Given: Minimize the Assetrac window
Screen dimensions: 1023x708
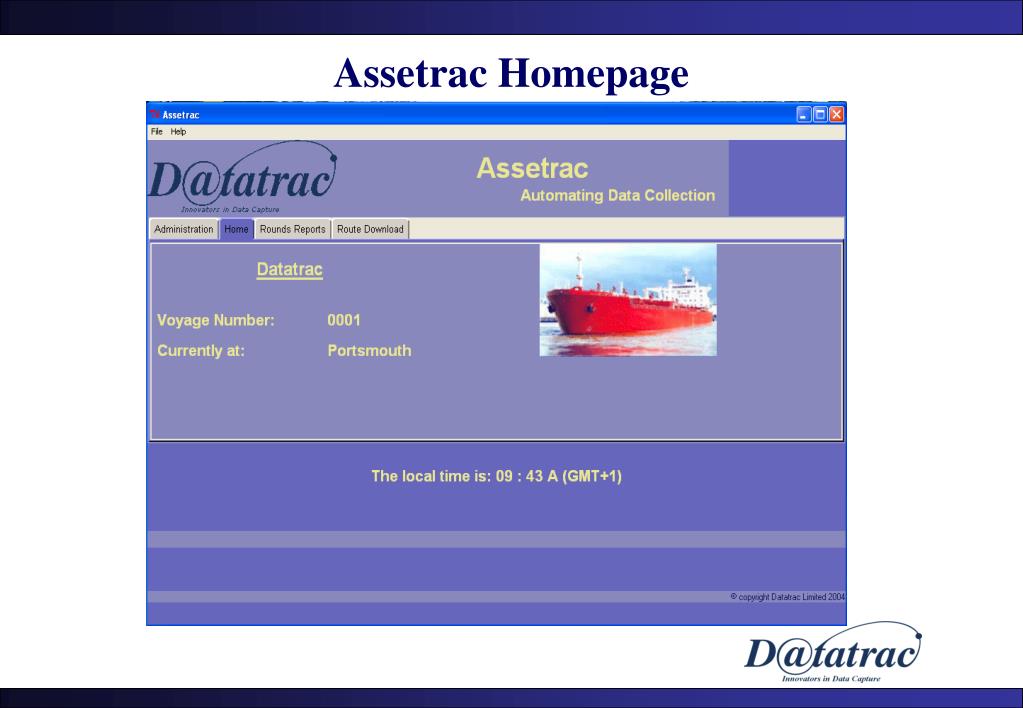Looking at the screenshot, I should click(x=804, y=115).
